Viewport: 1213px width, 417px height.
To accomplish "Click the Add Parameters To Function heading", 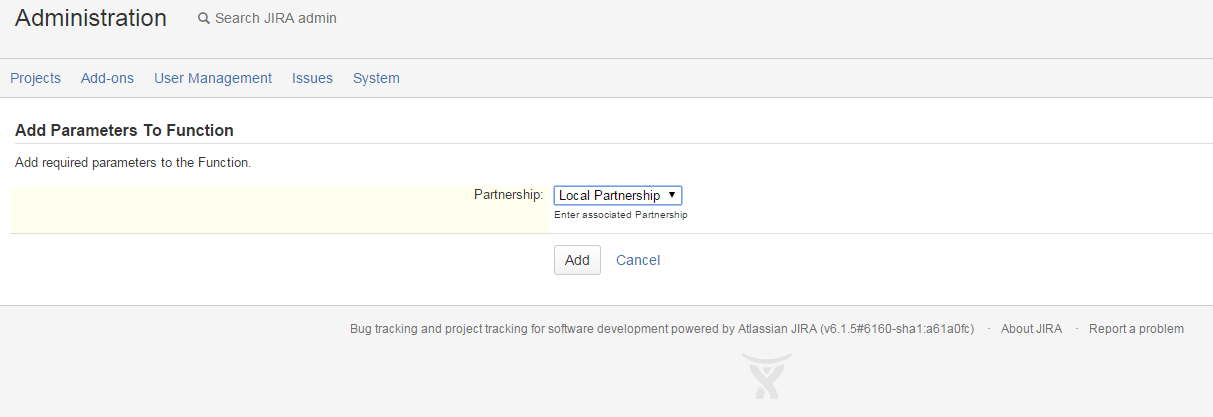I will [124, 131].
